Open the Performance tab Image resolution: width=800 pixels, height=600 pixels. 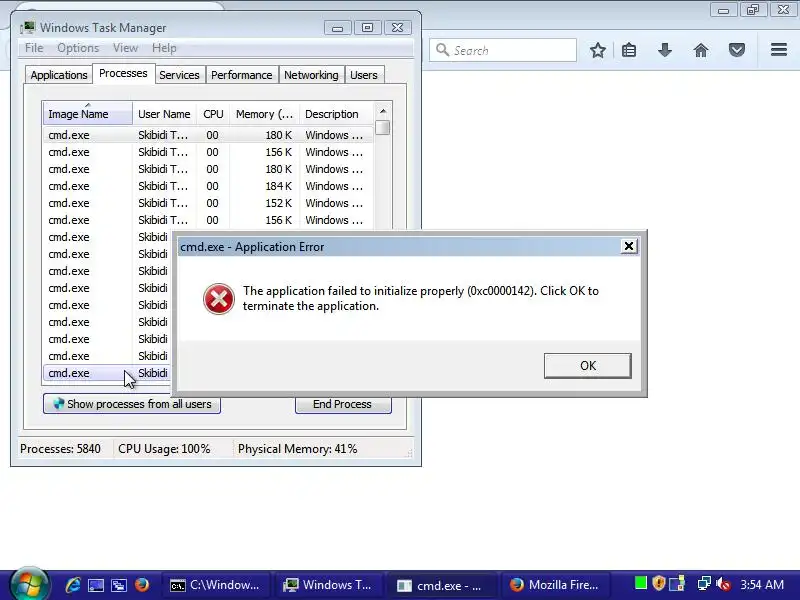(241, 75)
